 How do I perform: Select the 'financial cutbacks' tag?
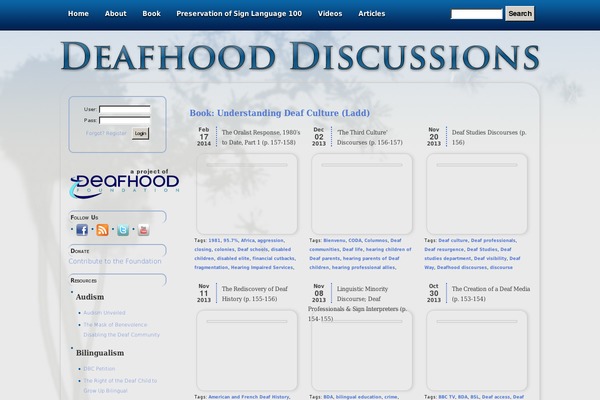pos(273,258)
